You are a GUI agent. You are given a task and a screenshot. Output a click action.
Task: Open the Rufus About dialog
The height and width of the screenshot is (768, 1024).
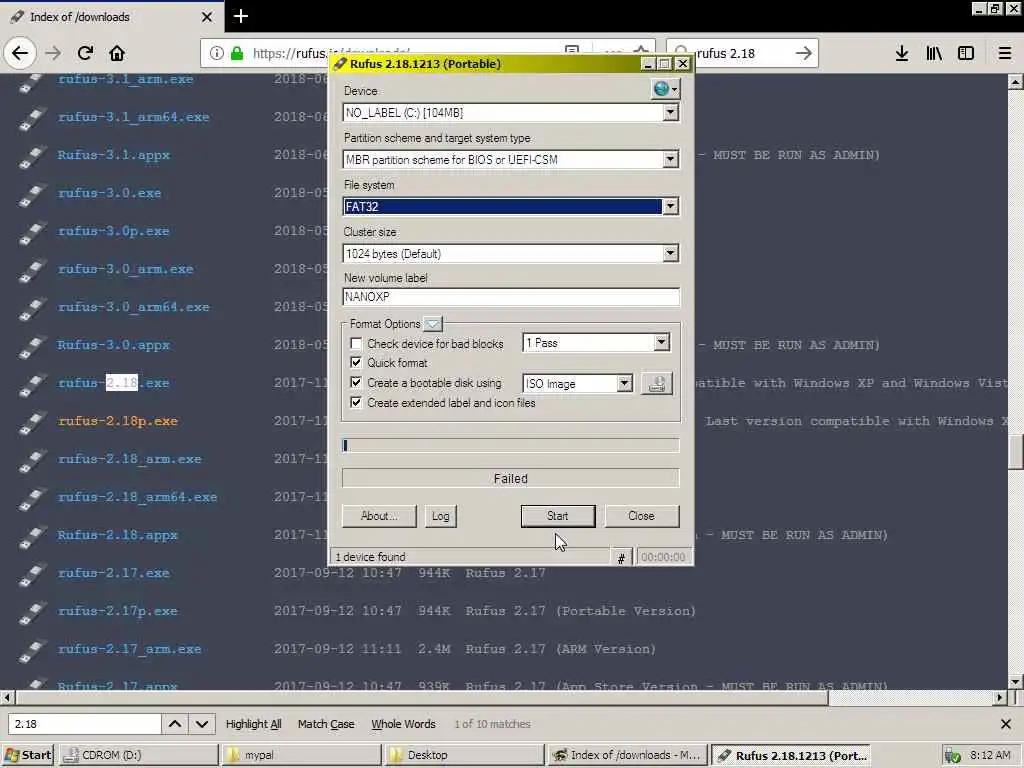[x=379, y=516]
